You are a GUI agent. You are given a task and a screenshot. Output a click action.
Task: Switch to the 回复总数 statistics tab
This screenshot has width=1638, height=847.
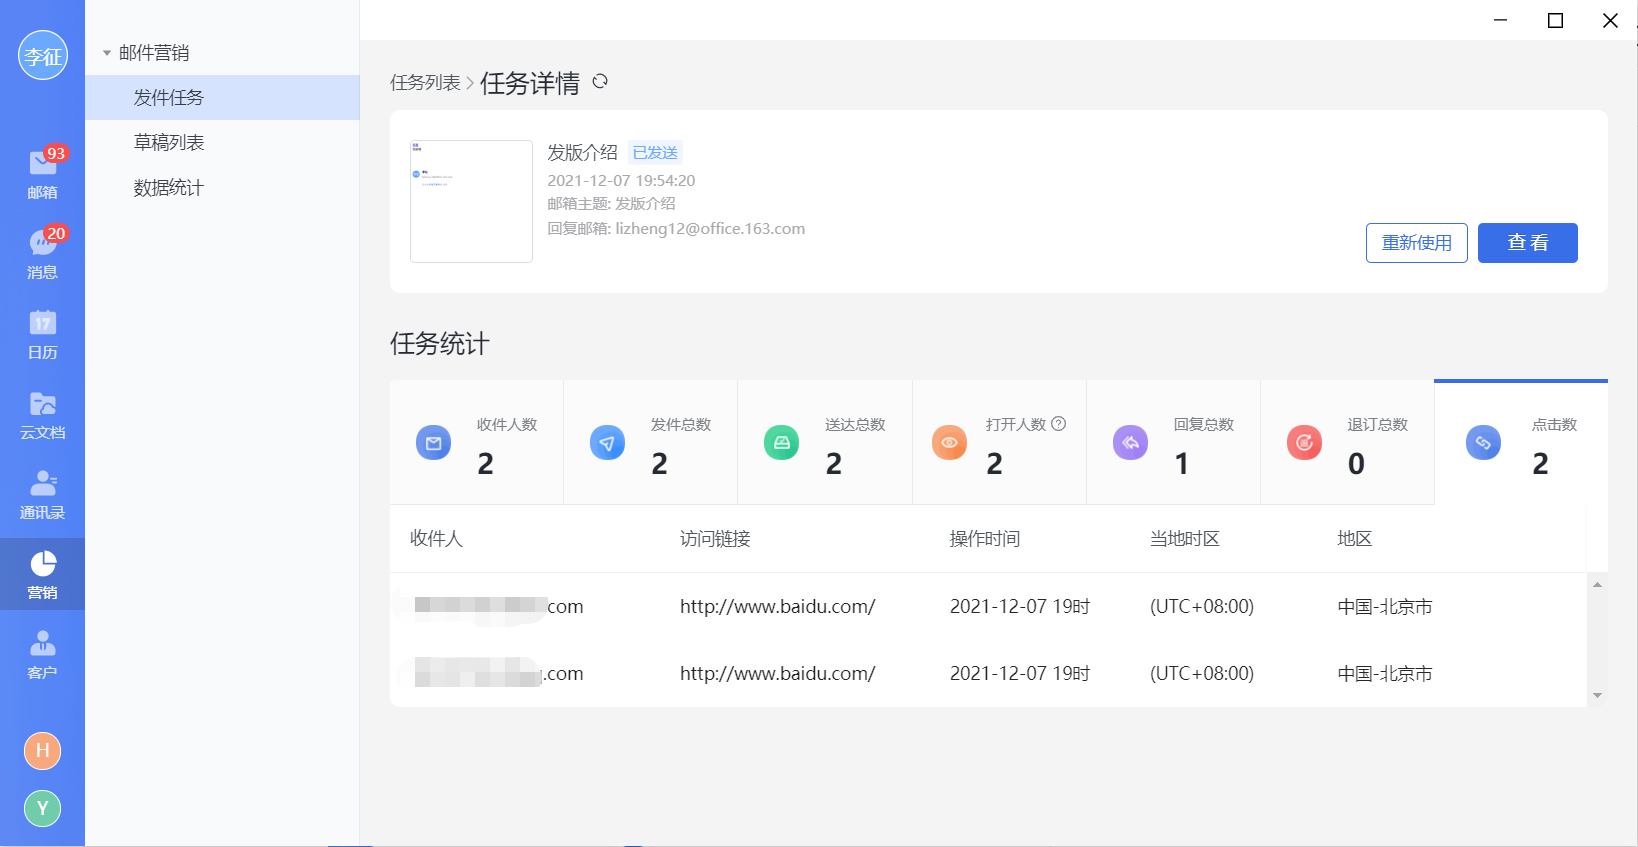coord(1173,443)
